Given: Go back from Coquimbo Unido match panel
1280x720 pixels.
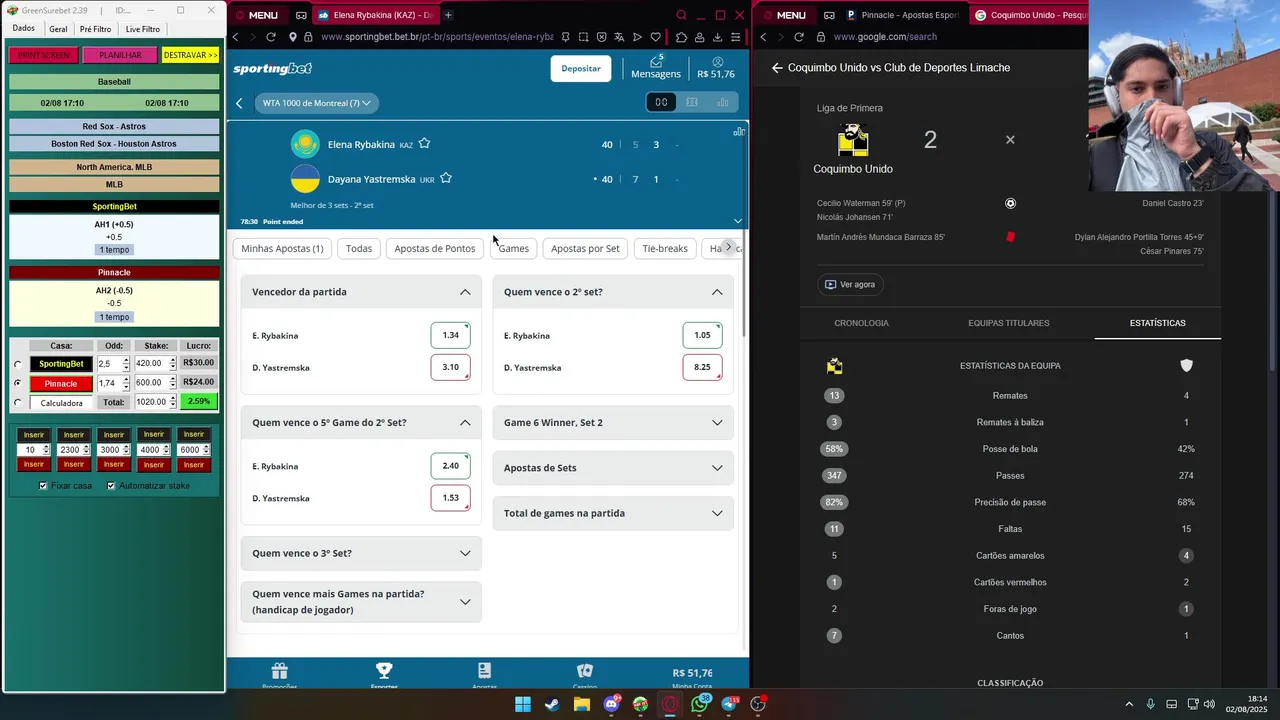Looking at the screenshot, I should 777,68.
